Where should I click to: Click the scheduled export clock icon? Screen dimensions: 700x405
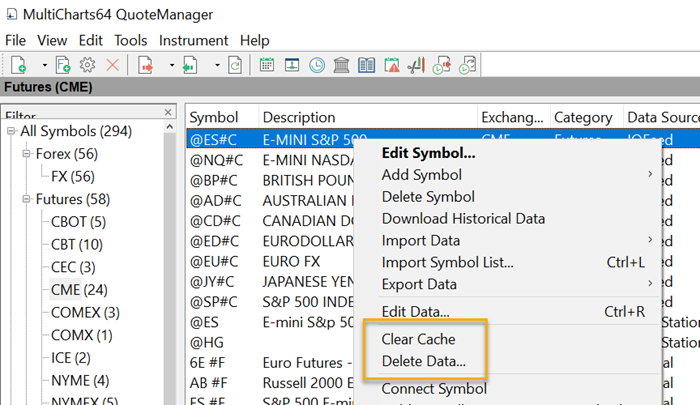[442, 65]
